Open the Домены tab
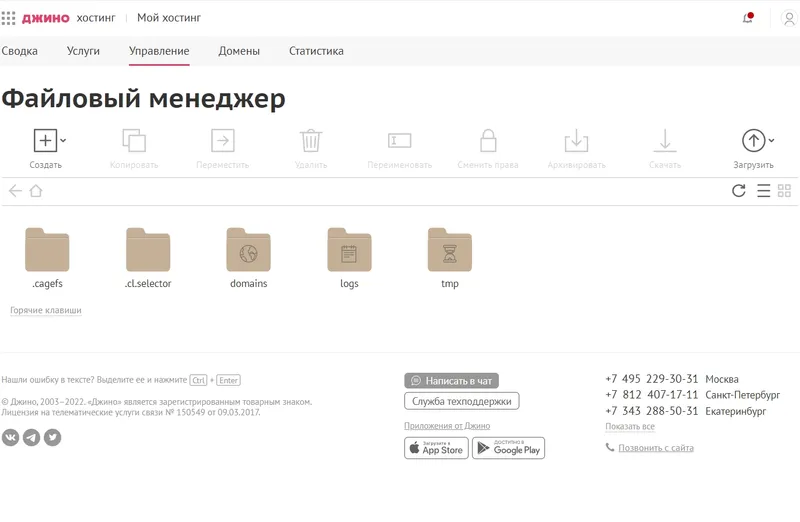800x522 pixels. click(239, 51)
